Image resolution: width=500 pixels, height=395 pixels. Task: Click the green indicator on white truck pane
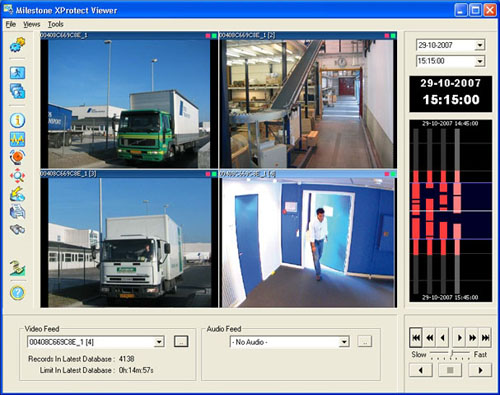click(x=214, y=174)
